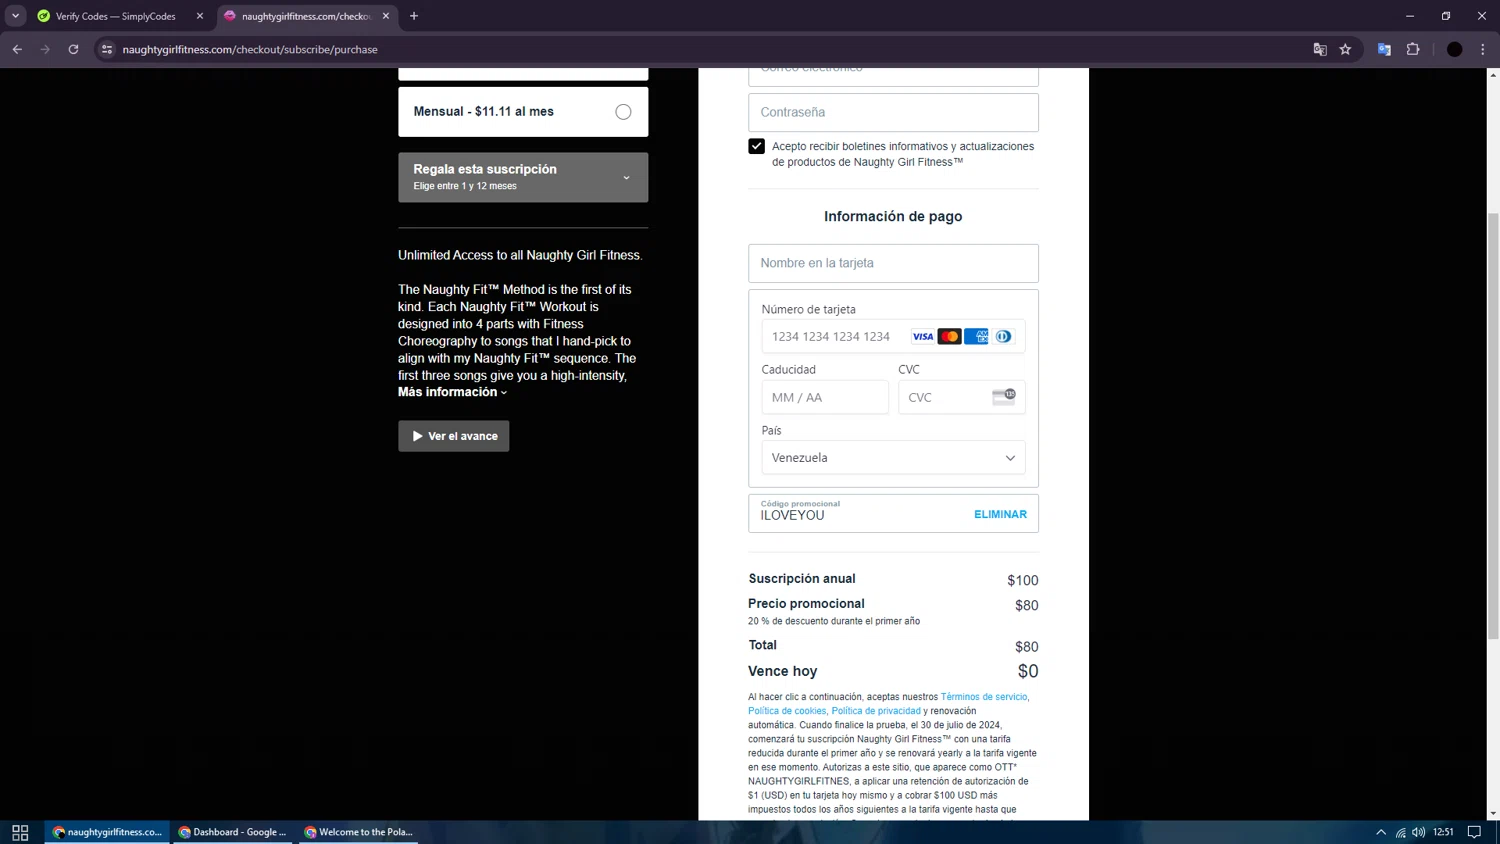The image size is (1500, 844).
Task: Go back to previous page
Action: [x=17, y=49]
